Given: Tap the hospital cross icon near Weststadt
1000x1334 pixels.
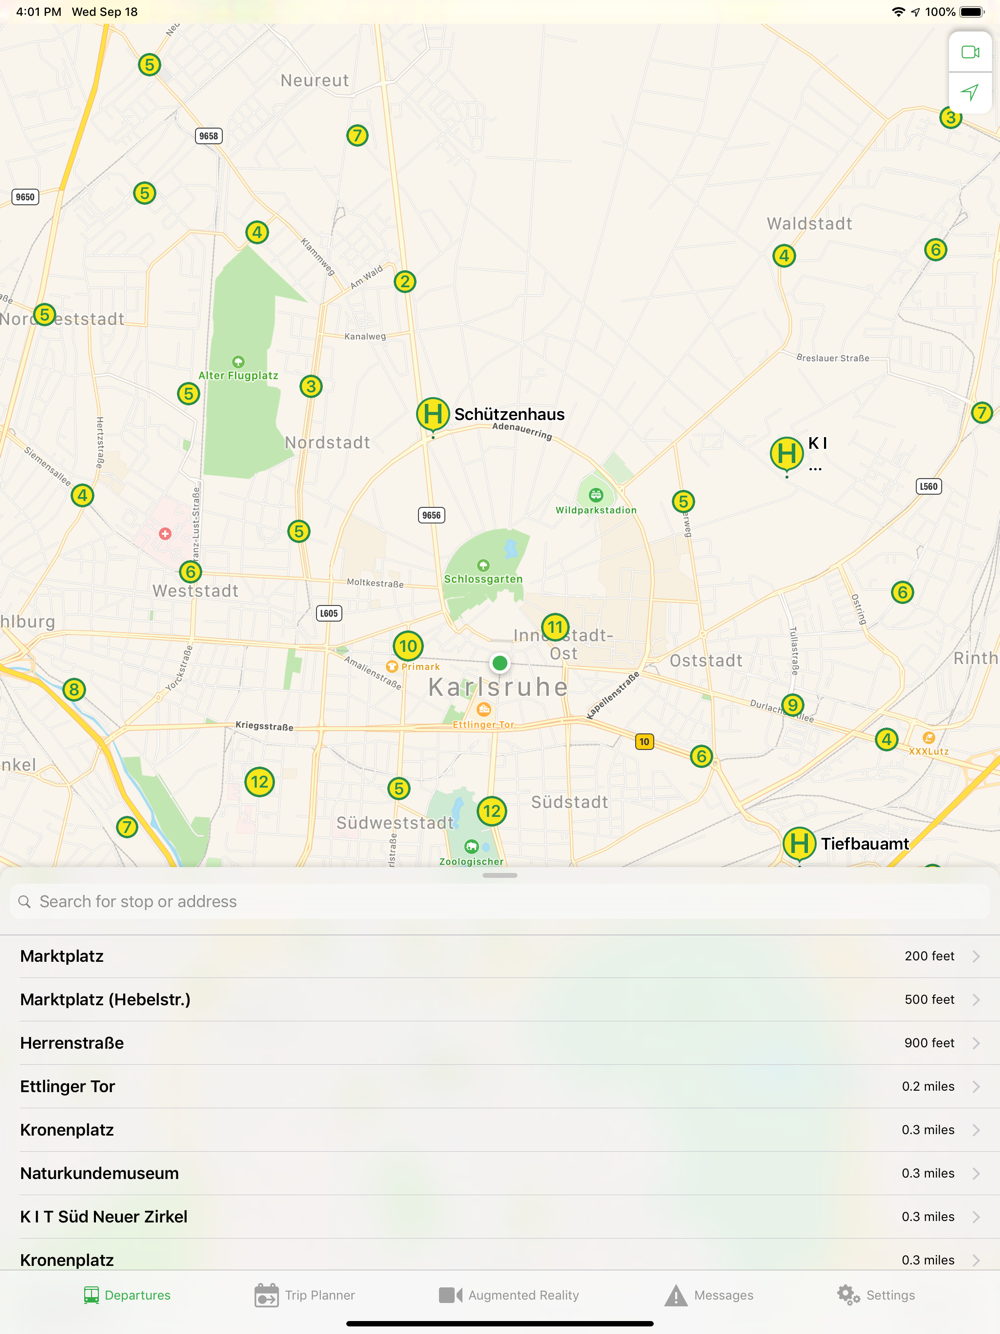Looking at the screenshot, I should pos(165,534).
